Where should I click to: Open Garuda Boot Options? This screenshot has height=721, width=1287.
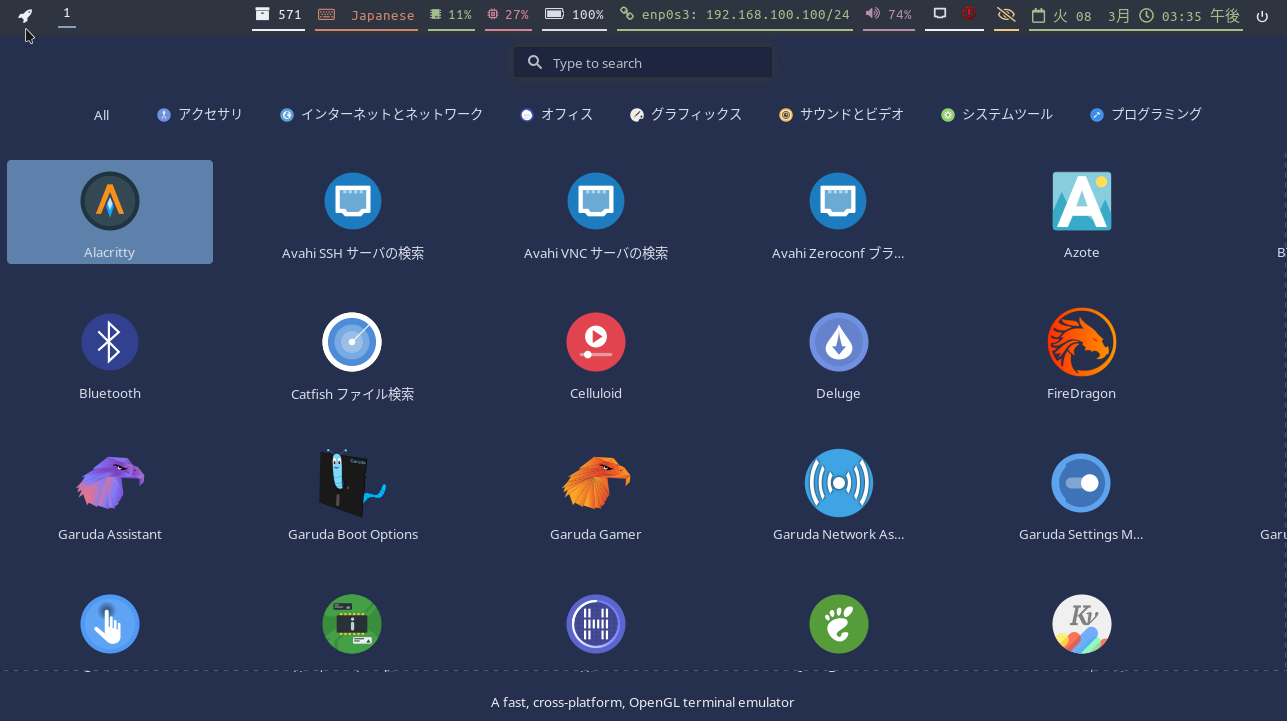coord(352,494)
